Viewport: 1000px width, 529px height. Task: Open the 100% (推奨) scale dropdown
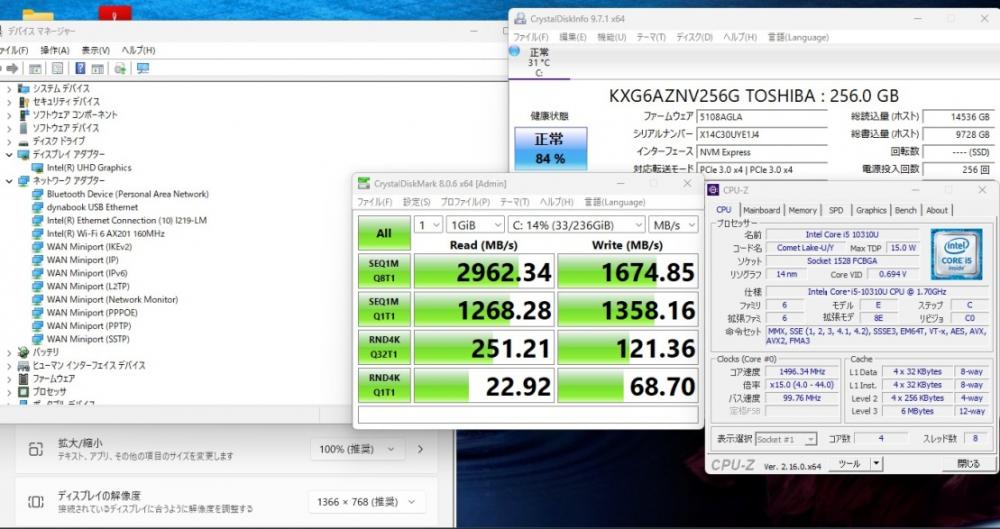(x=357, y=449)
